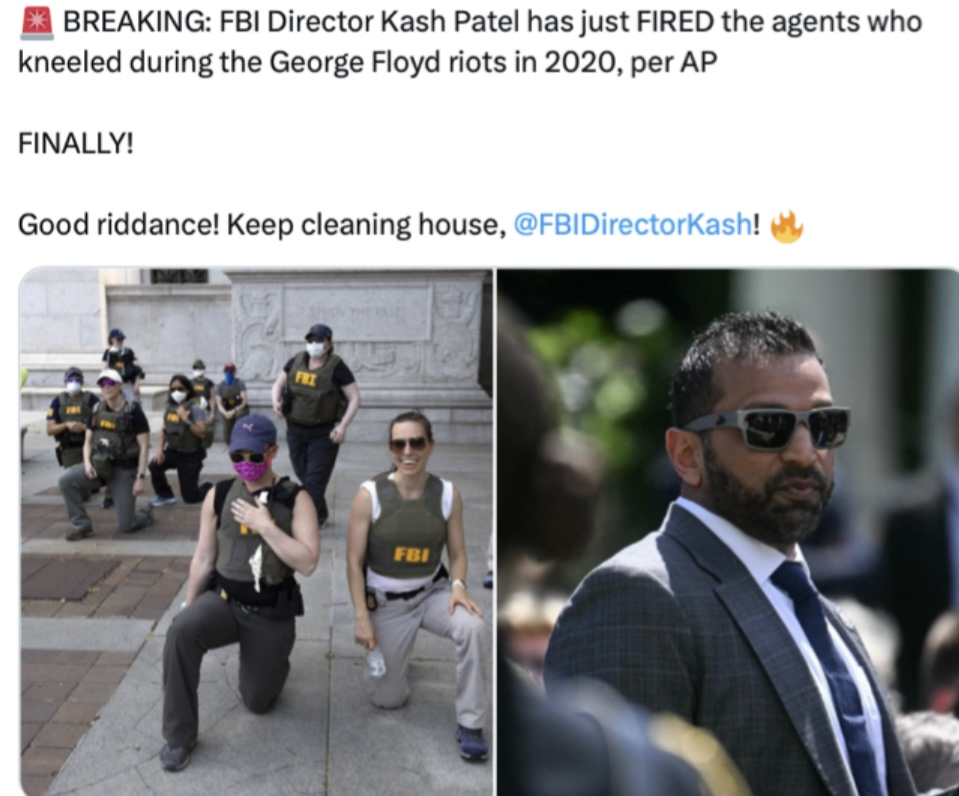Open the @FBIDirectorKash mention link
959x796 pixels.
632,225
